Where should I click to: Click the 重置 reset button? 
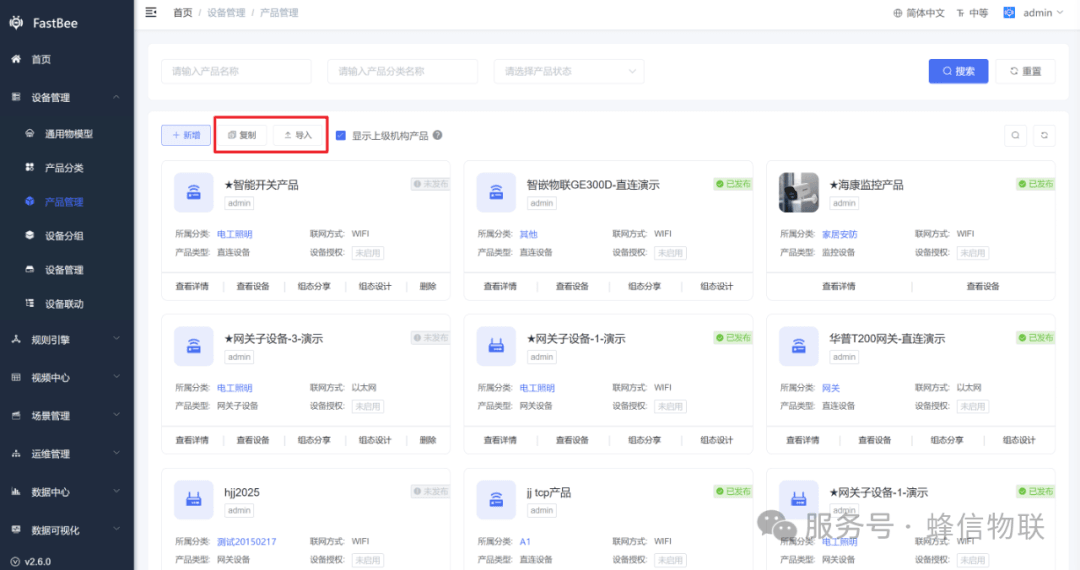pos(1025,71)
